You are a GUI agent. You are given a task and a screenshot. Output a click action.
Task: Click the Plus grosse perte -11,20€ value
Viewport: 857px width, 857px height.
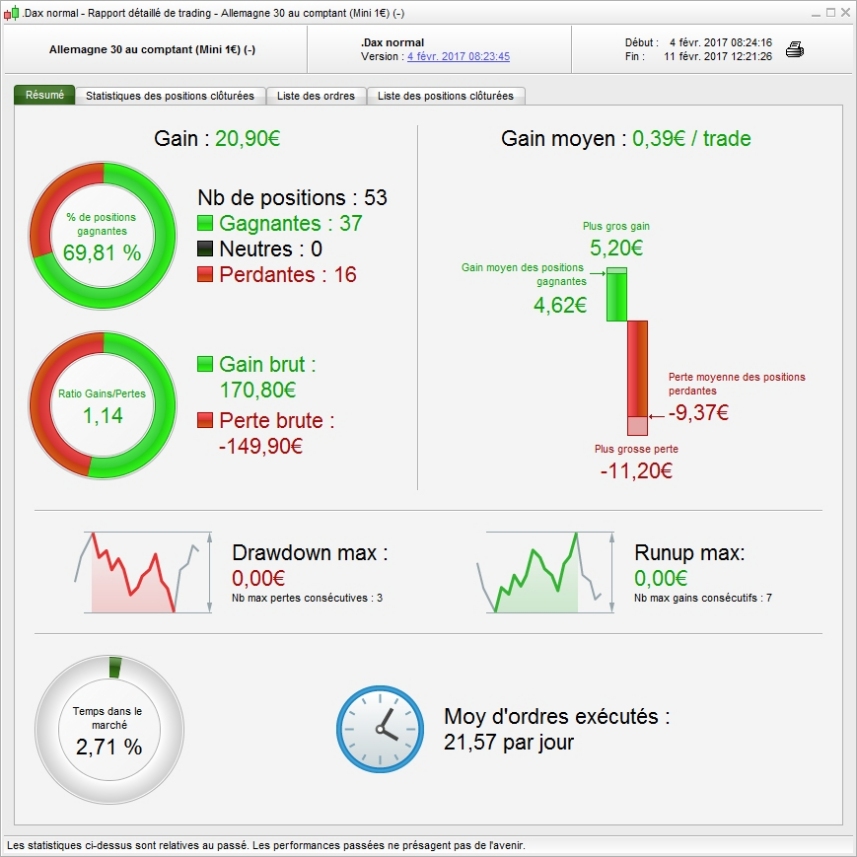pos(636,471)
